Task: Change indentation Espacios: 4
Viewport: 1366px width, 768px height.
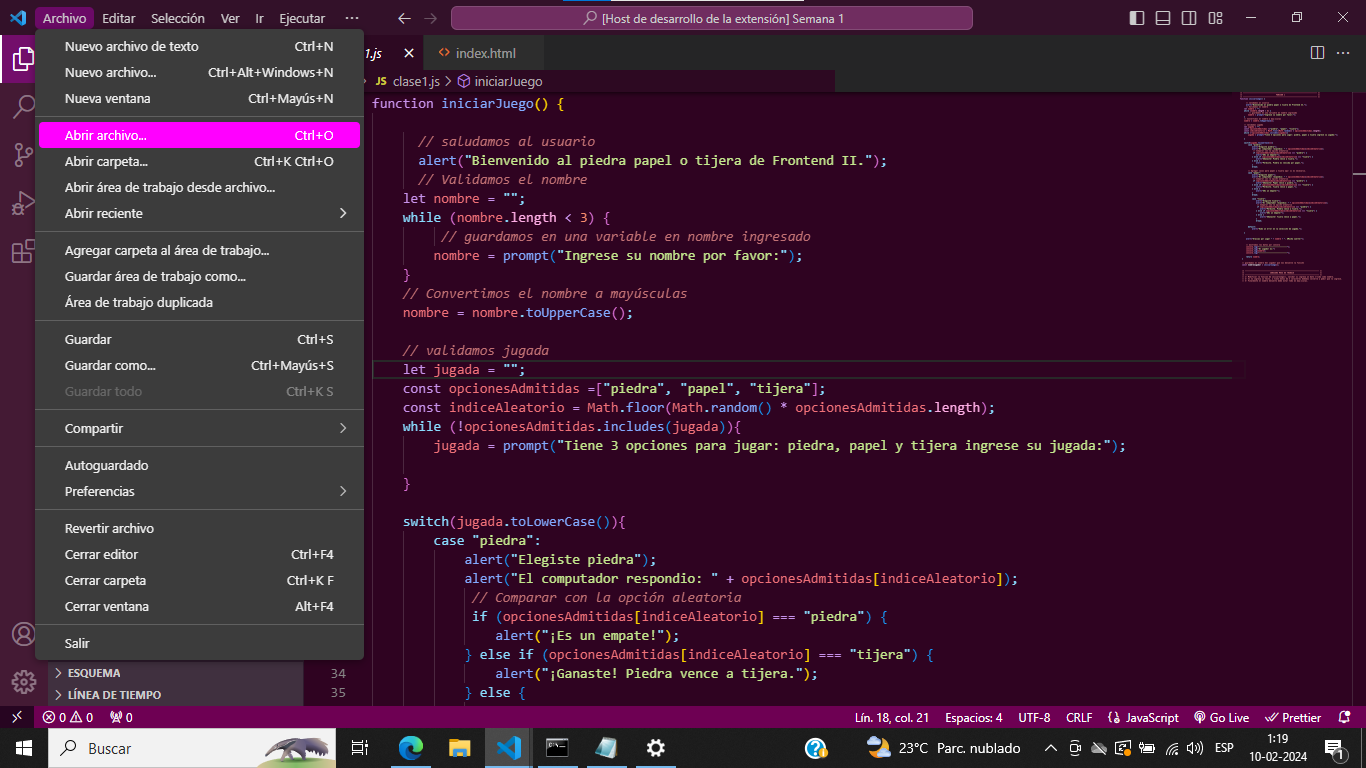Action: (x=973, y=717)
